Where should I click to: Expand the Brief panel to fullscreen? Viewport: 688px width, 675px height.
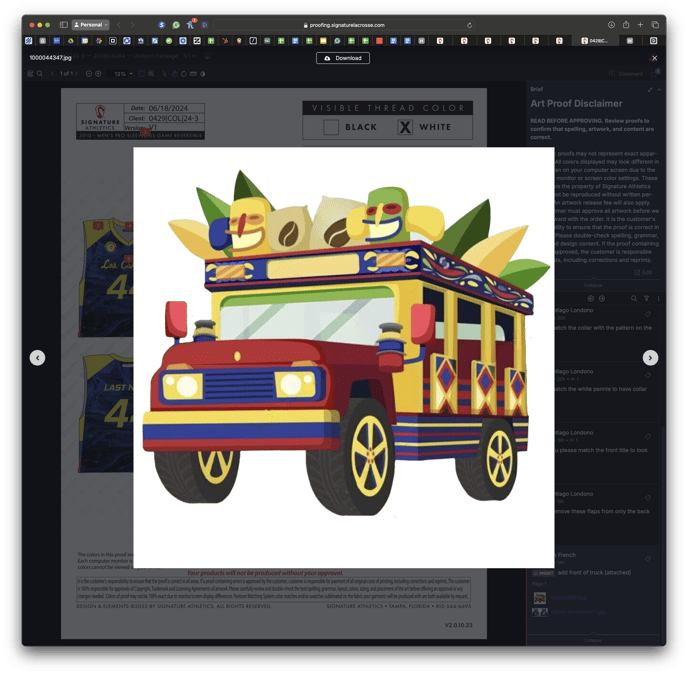pyautogui.click(x=649, y=89)
